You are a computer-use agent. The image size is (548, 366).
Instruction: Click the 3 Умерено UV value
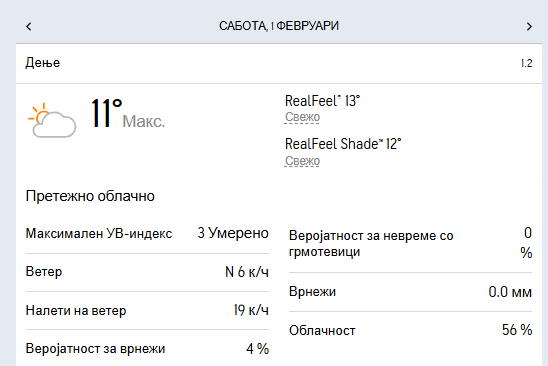(x=233, y=233)
